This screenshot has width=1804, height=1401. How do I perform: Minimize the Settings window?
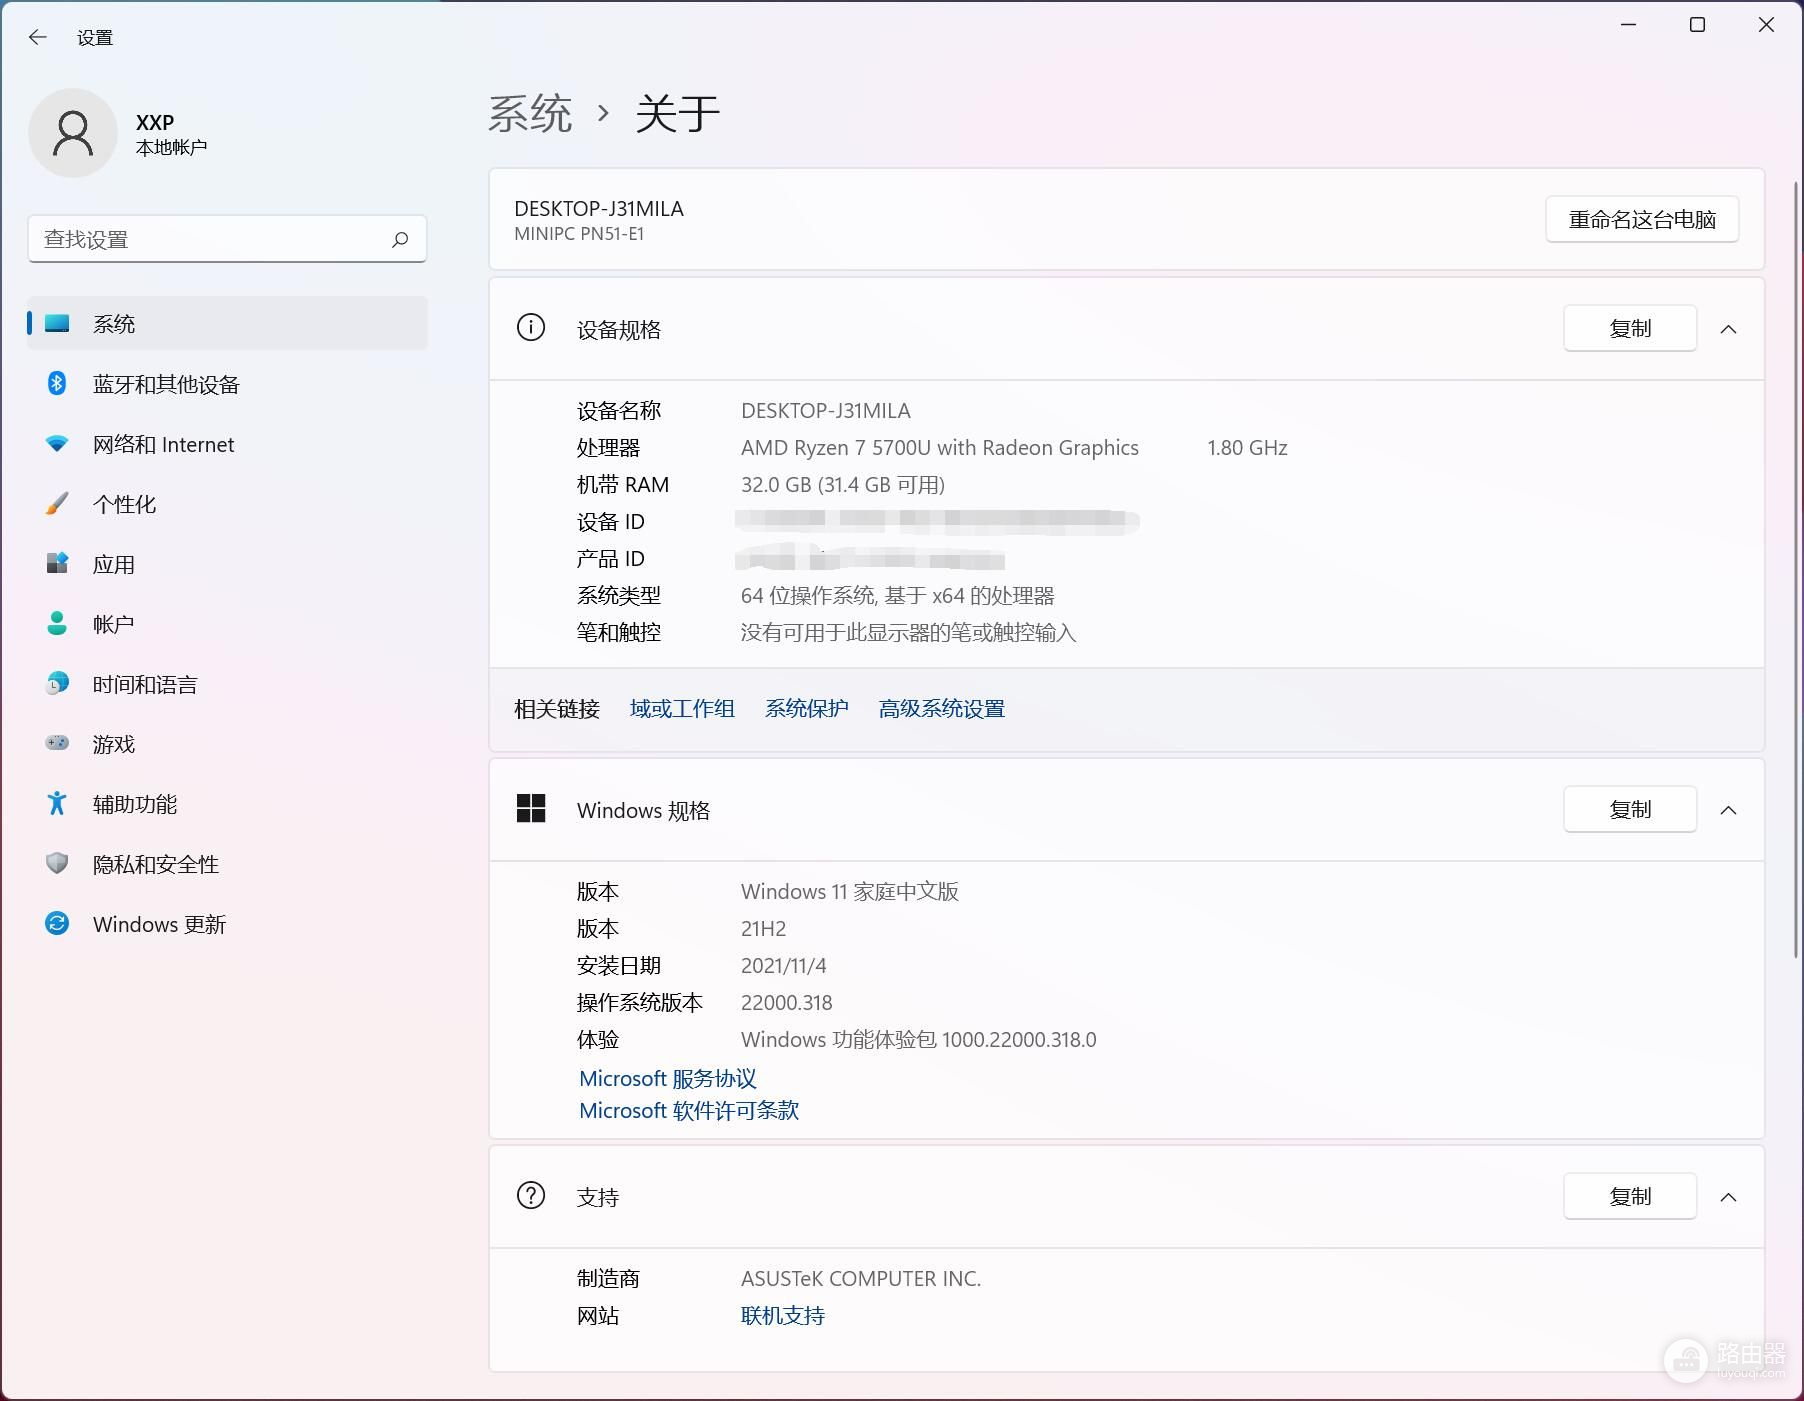[x=1629, y=25]
